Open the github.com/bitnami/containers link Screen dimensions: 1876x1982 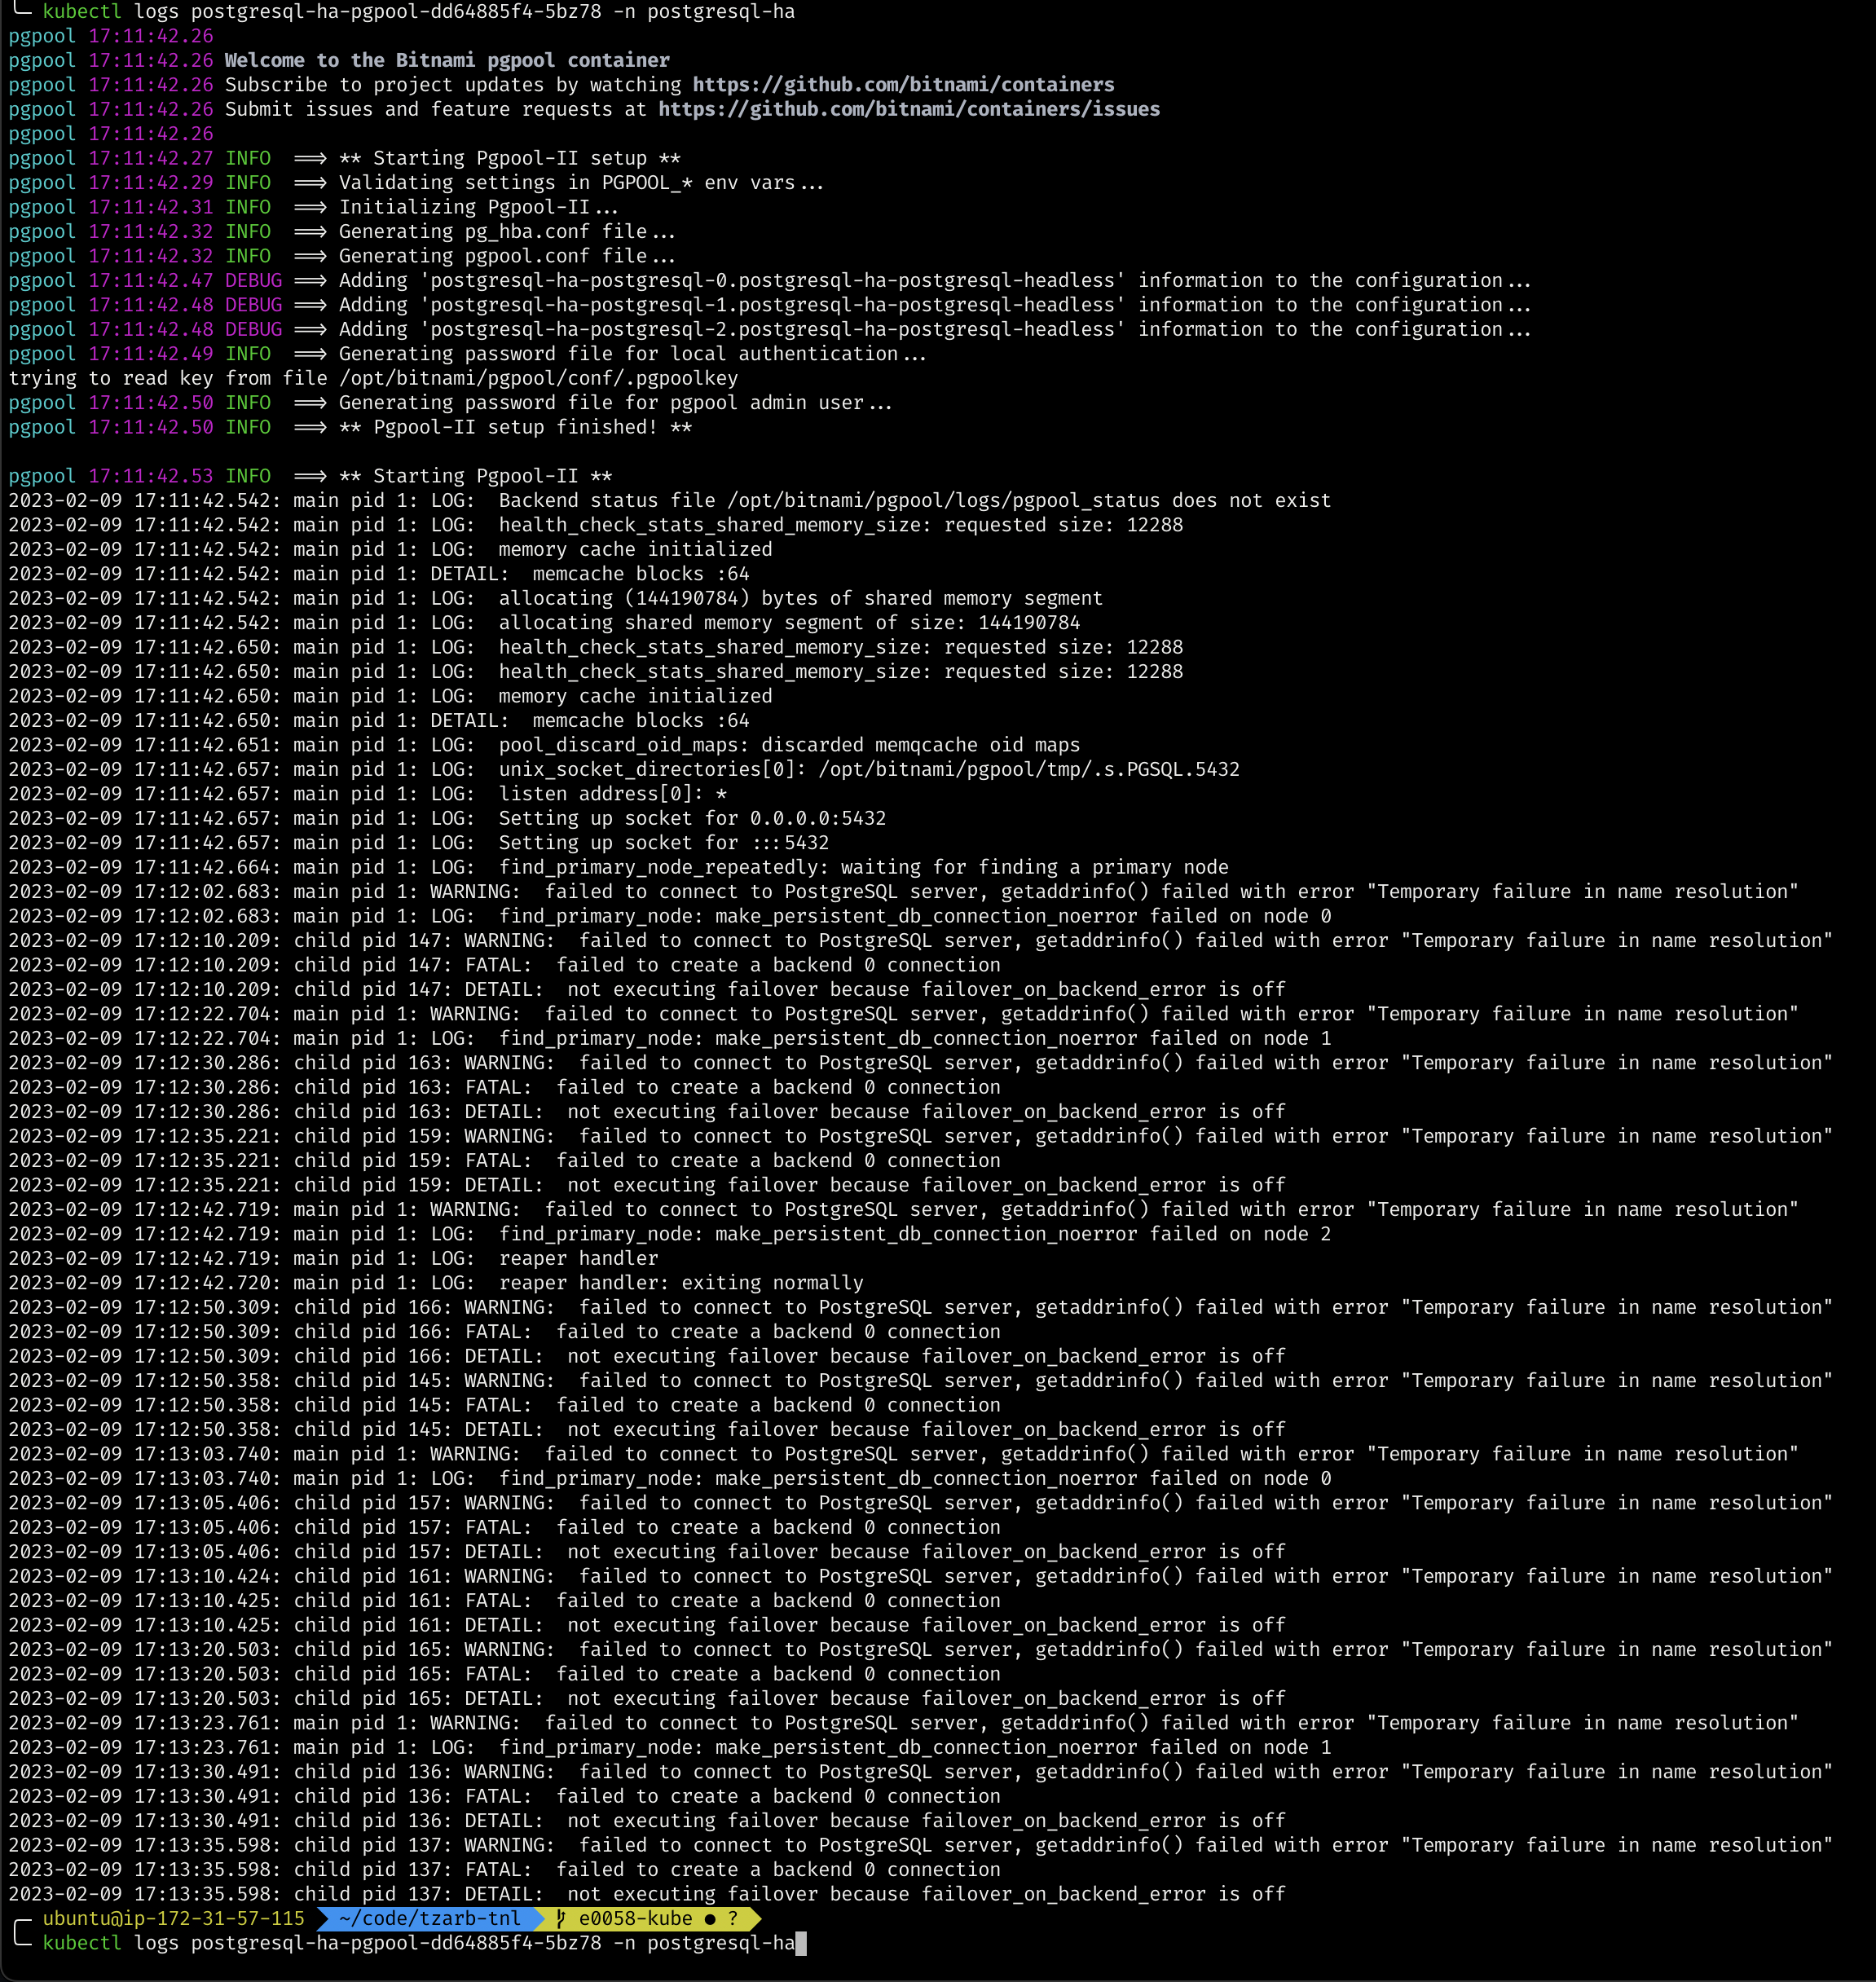pyautogui.click(x=903, y=85)
